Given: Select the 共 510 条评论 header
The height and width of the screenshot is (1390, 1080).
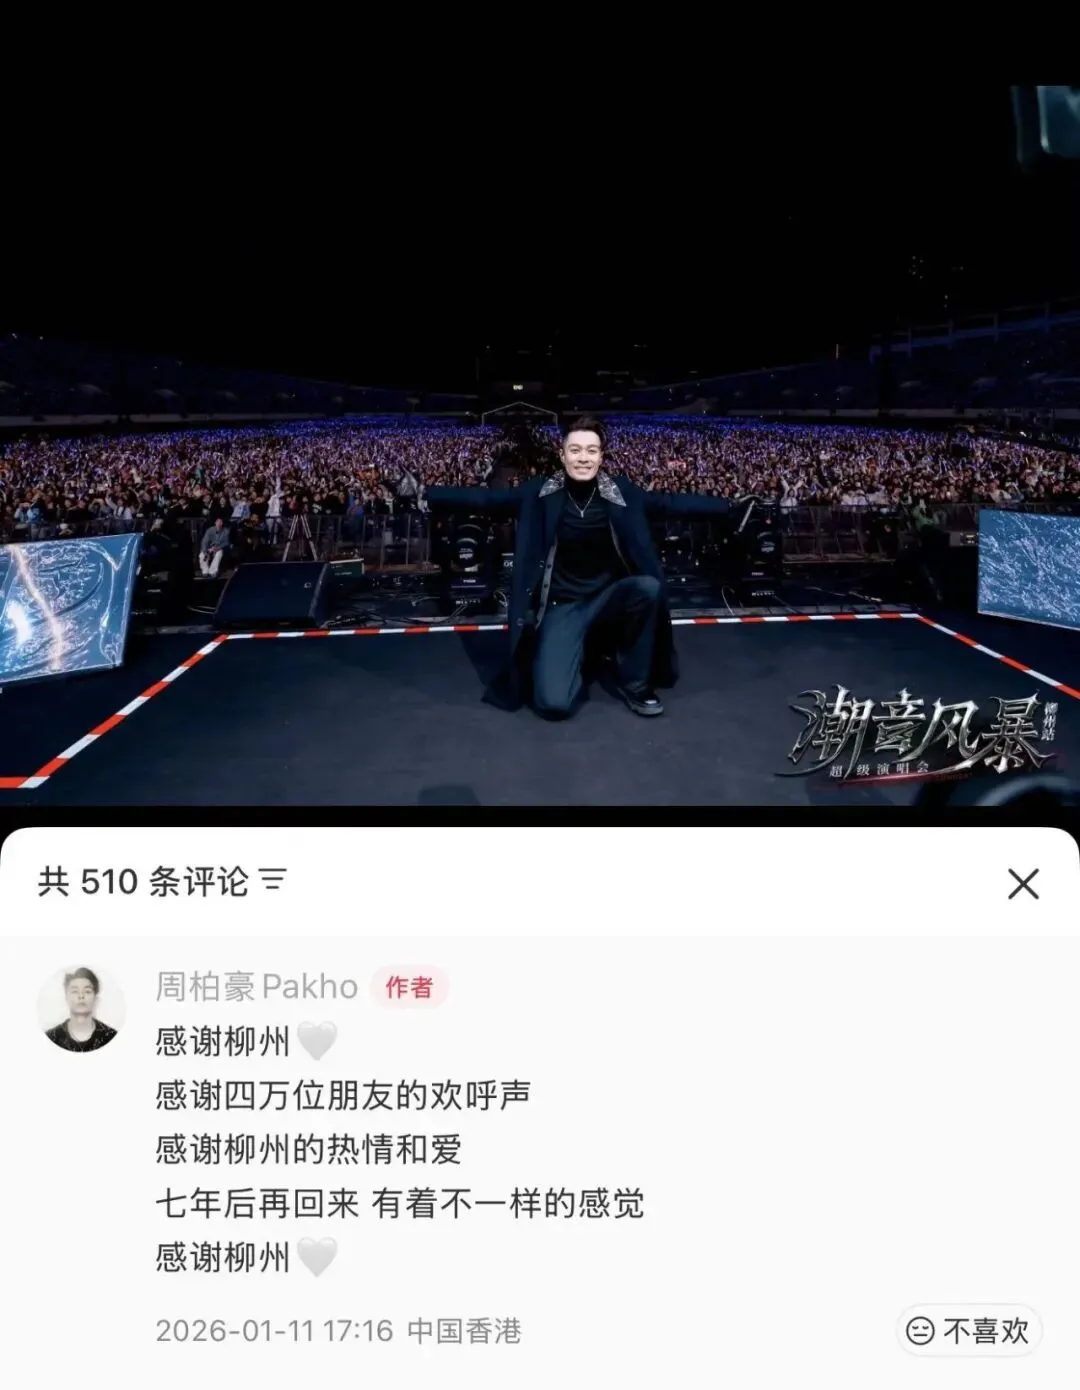Looking at the screenshot, I should pos(143,881).
